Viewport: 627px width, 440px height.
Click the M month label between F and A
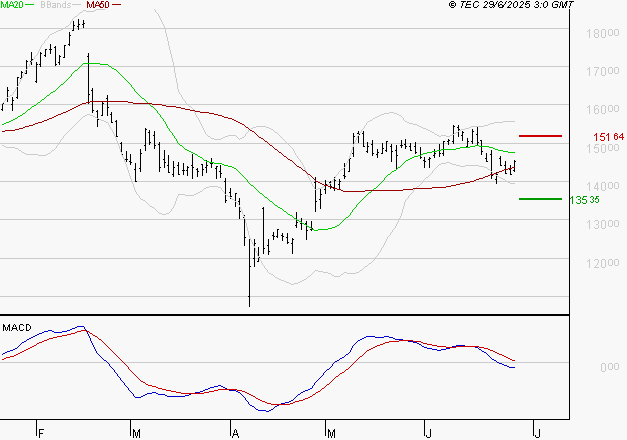point(136,434)
